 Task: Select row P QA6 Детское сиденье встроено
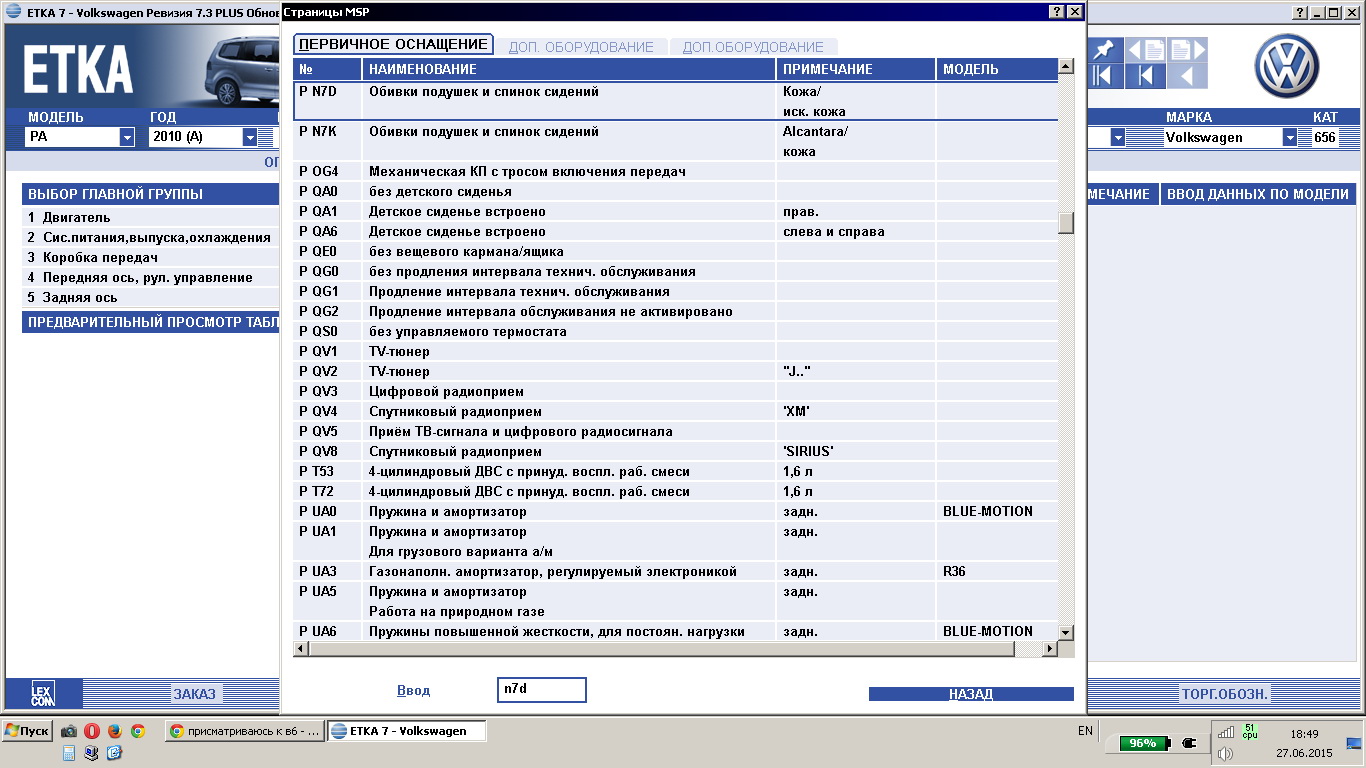coord(676,232)
